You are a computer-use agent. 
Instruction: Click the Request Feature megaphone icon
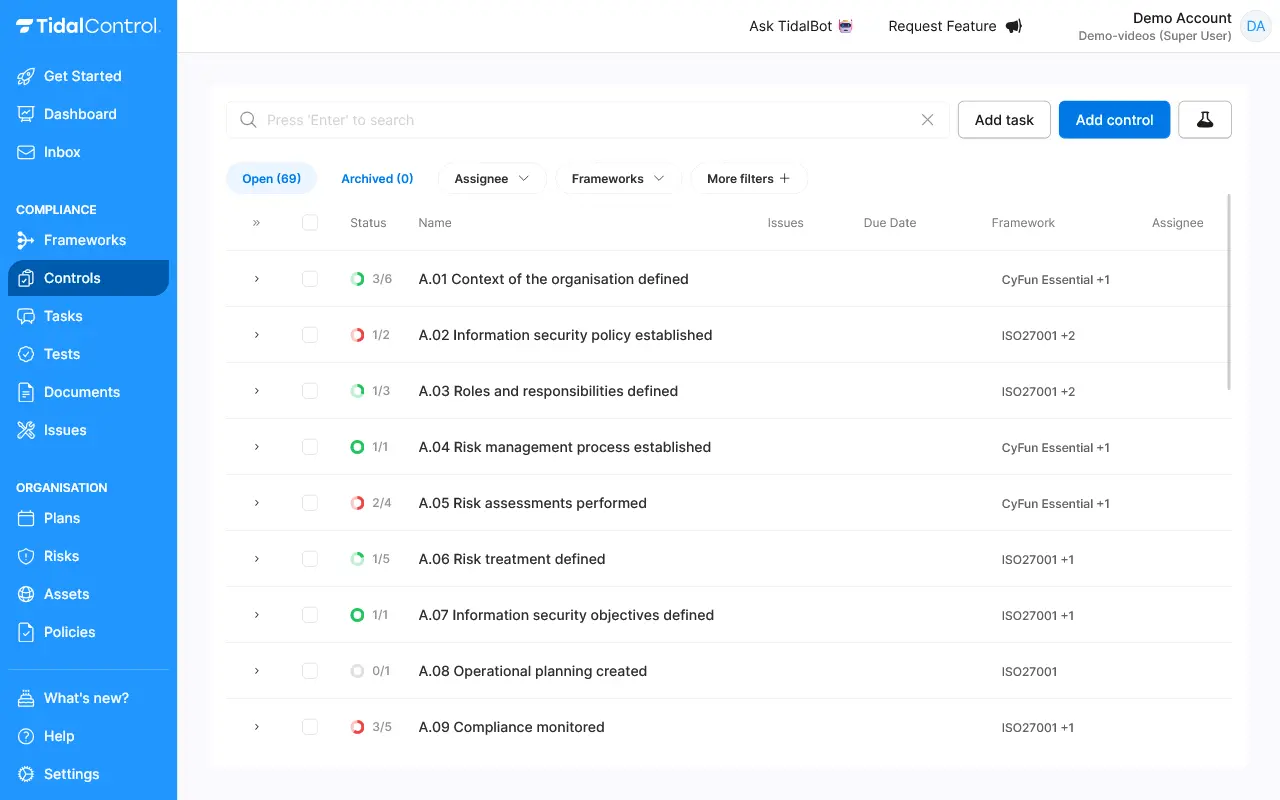tap(1014, 26)
